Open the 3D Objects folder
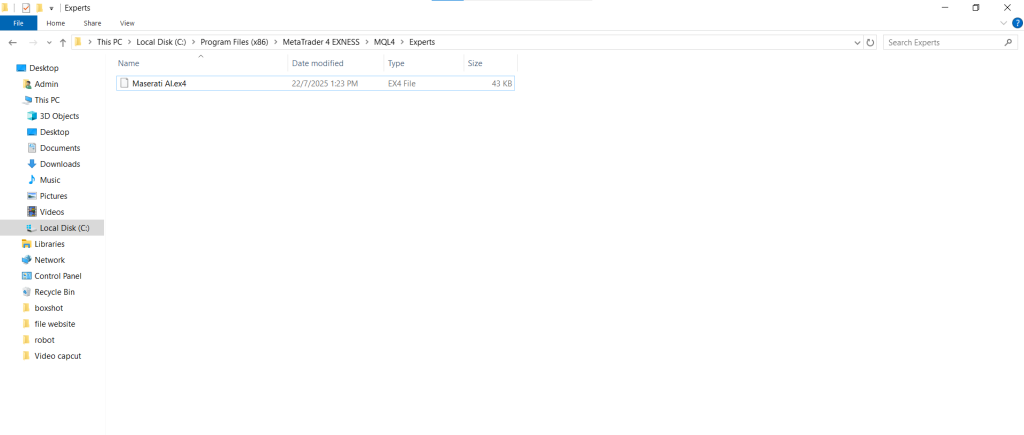This screenshot has width=1024, height=435. [59, 116]
